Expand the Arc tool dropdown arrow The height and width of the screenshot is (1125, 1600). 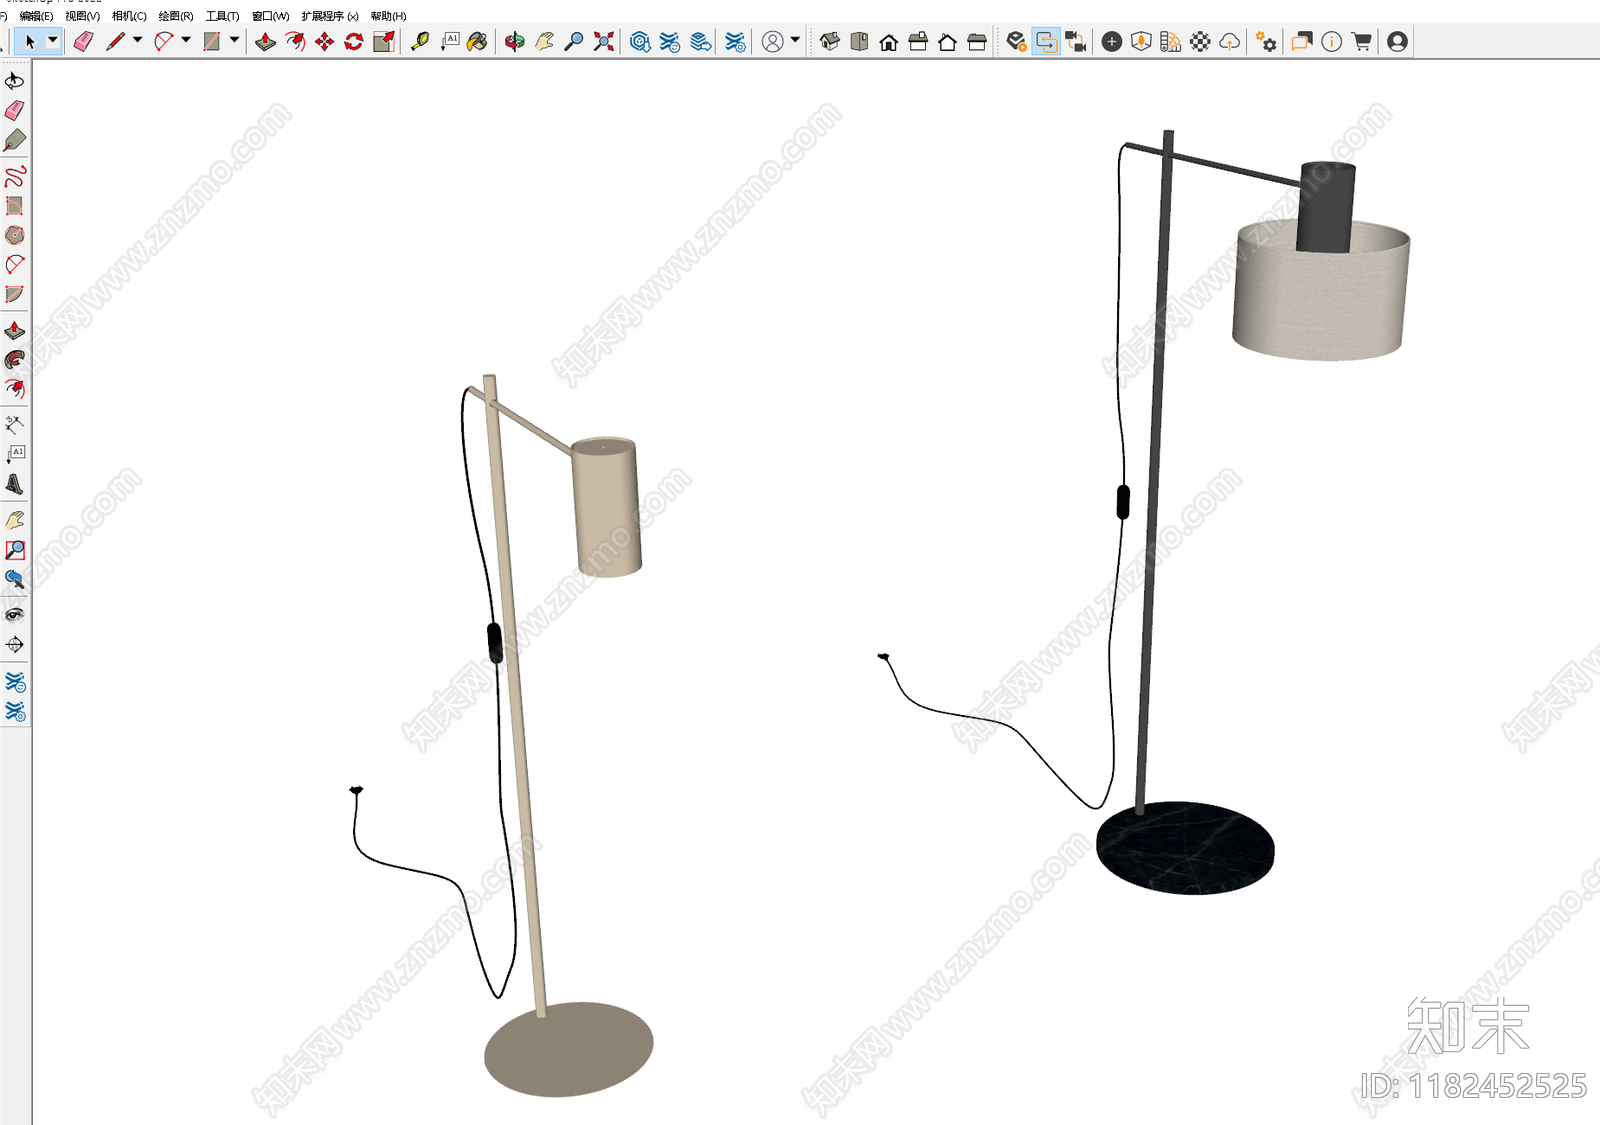coord(185,41)
